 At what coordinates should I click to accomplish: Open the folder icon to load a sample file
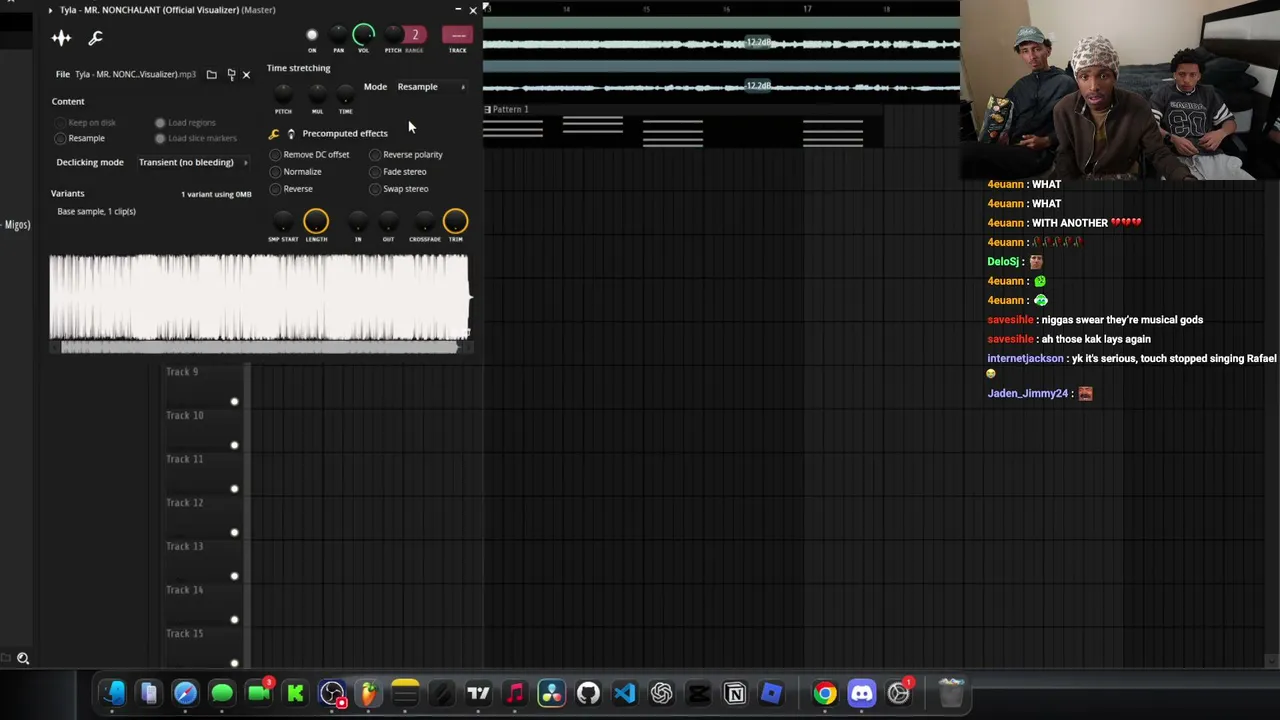tap(211, 74)
